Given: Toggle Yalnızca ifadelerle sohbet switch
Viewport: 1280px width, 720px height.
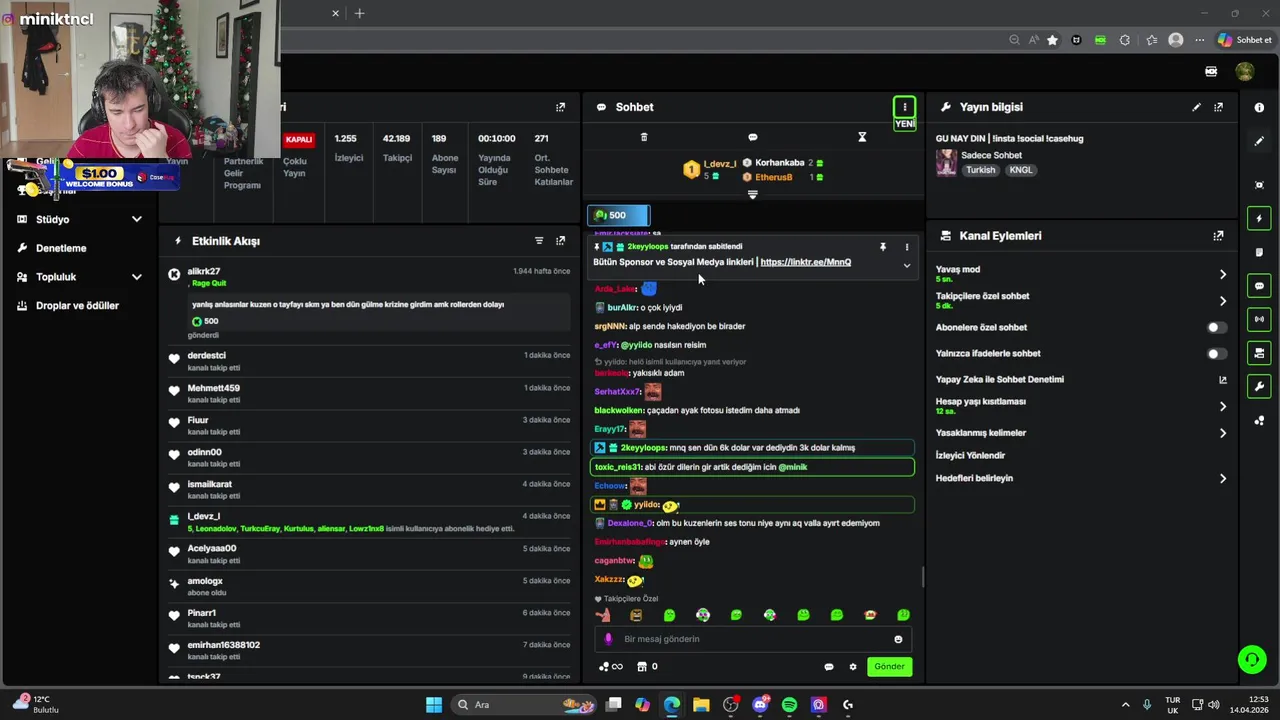Looking at the screenshot, I should tap(1216, 353).
